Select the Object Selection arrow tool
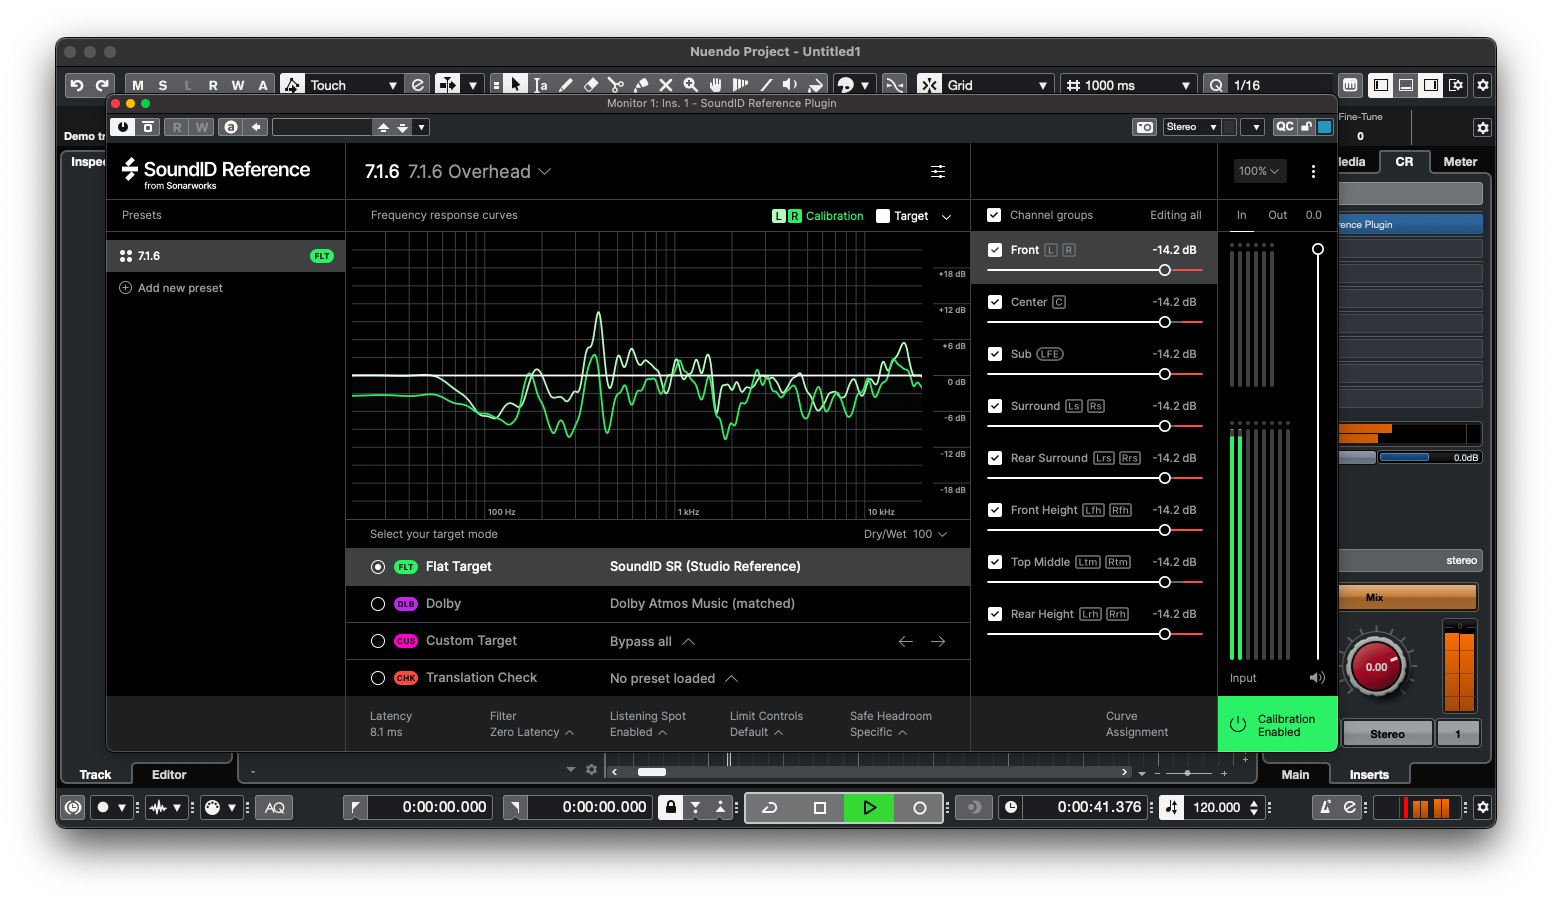Screen dimensions: 1552x902 [515, 85]
